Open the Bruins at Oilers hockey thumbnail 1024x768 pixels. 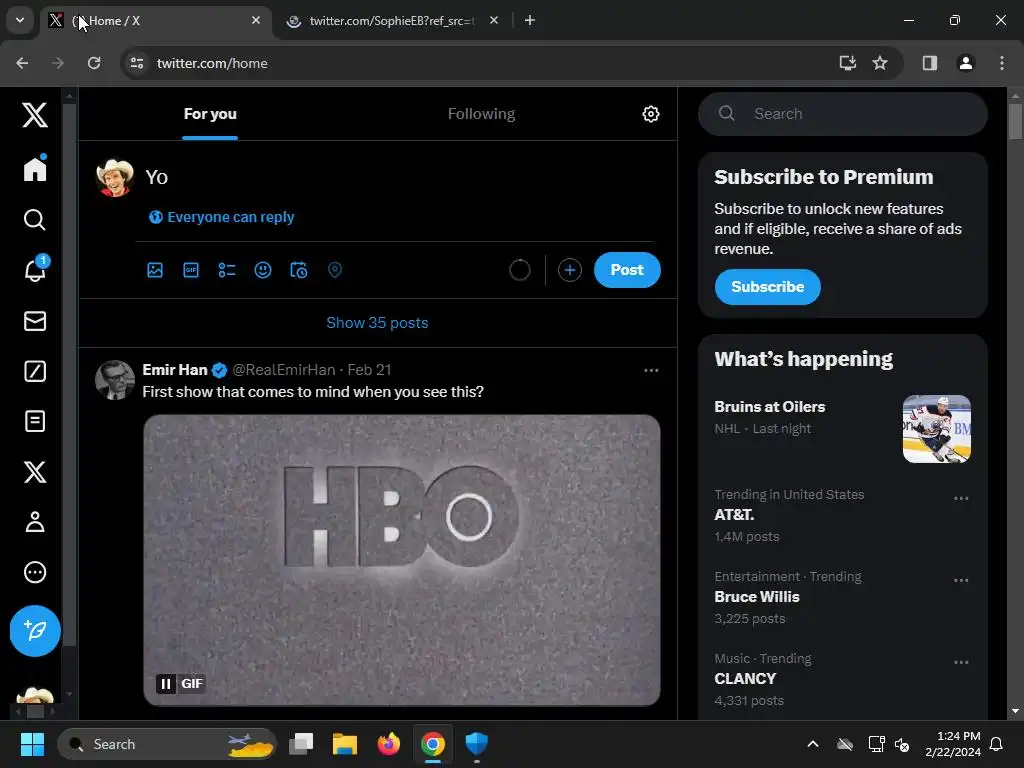936,429
